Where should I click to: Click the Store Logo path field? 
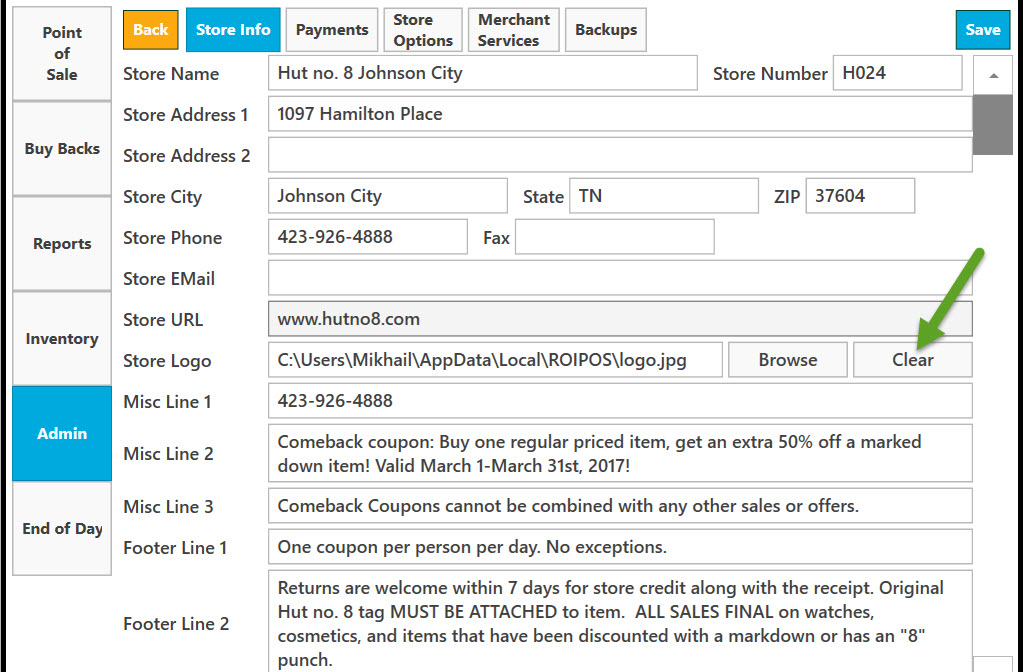click(495, 360)
